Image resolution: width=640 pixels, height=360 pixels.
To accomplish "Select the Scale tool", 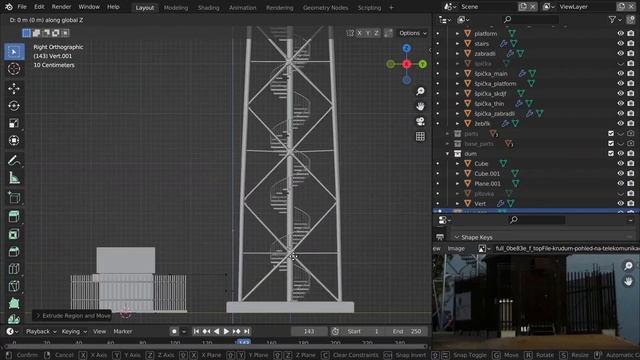I will [14, 123].
